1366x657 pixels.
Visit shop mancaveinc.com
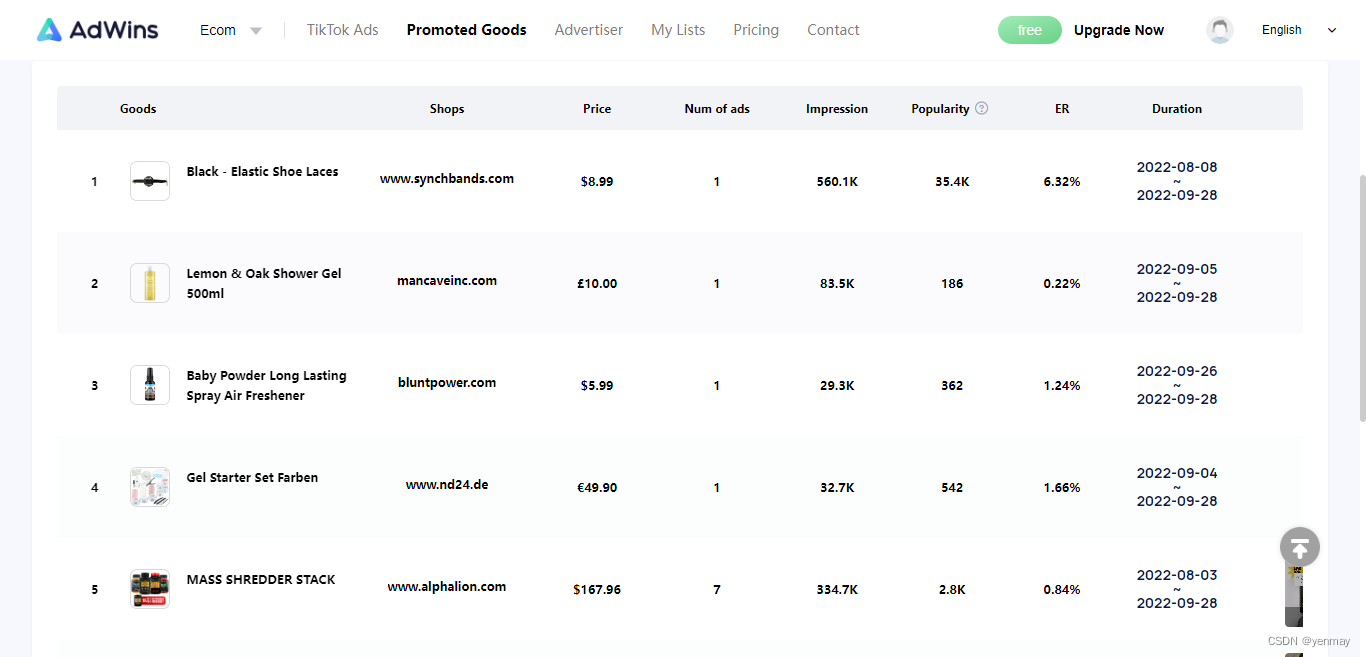pos(447,281)
